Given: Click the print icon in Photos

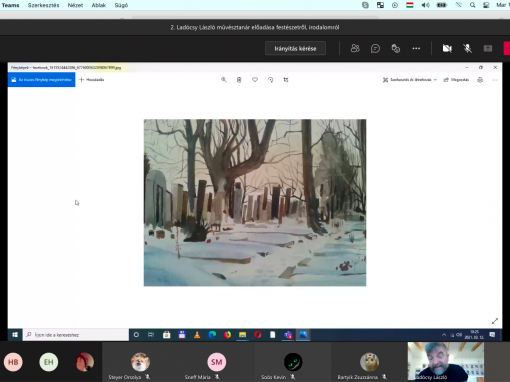Looking at the screenshot, I should pyautogui.click(x=480, y=80).
